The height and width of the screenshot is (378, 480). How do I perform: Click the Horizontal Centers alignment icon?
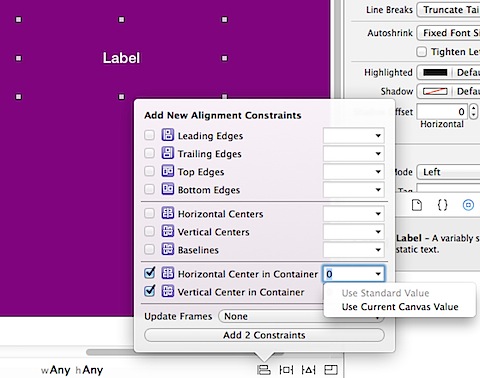tap(168, 213)
